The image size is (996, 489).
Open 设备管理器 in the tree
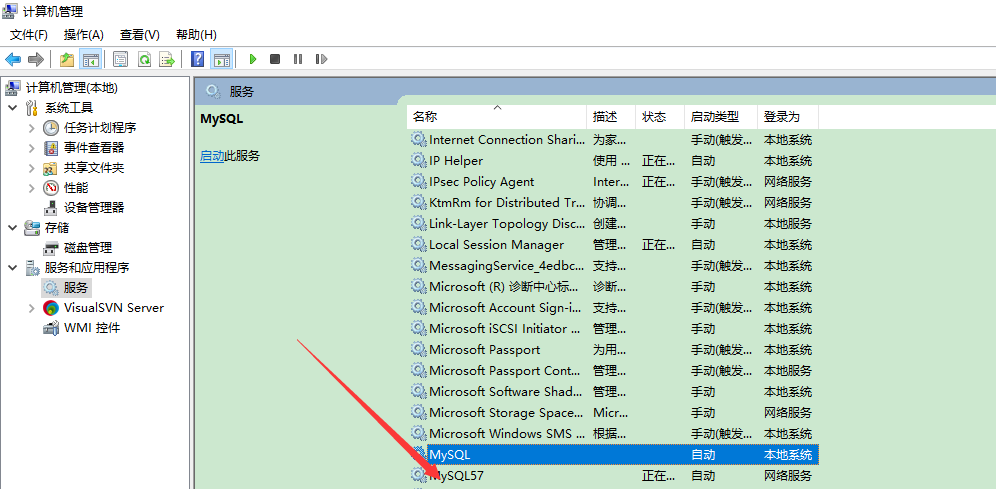[94, 207]
